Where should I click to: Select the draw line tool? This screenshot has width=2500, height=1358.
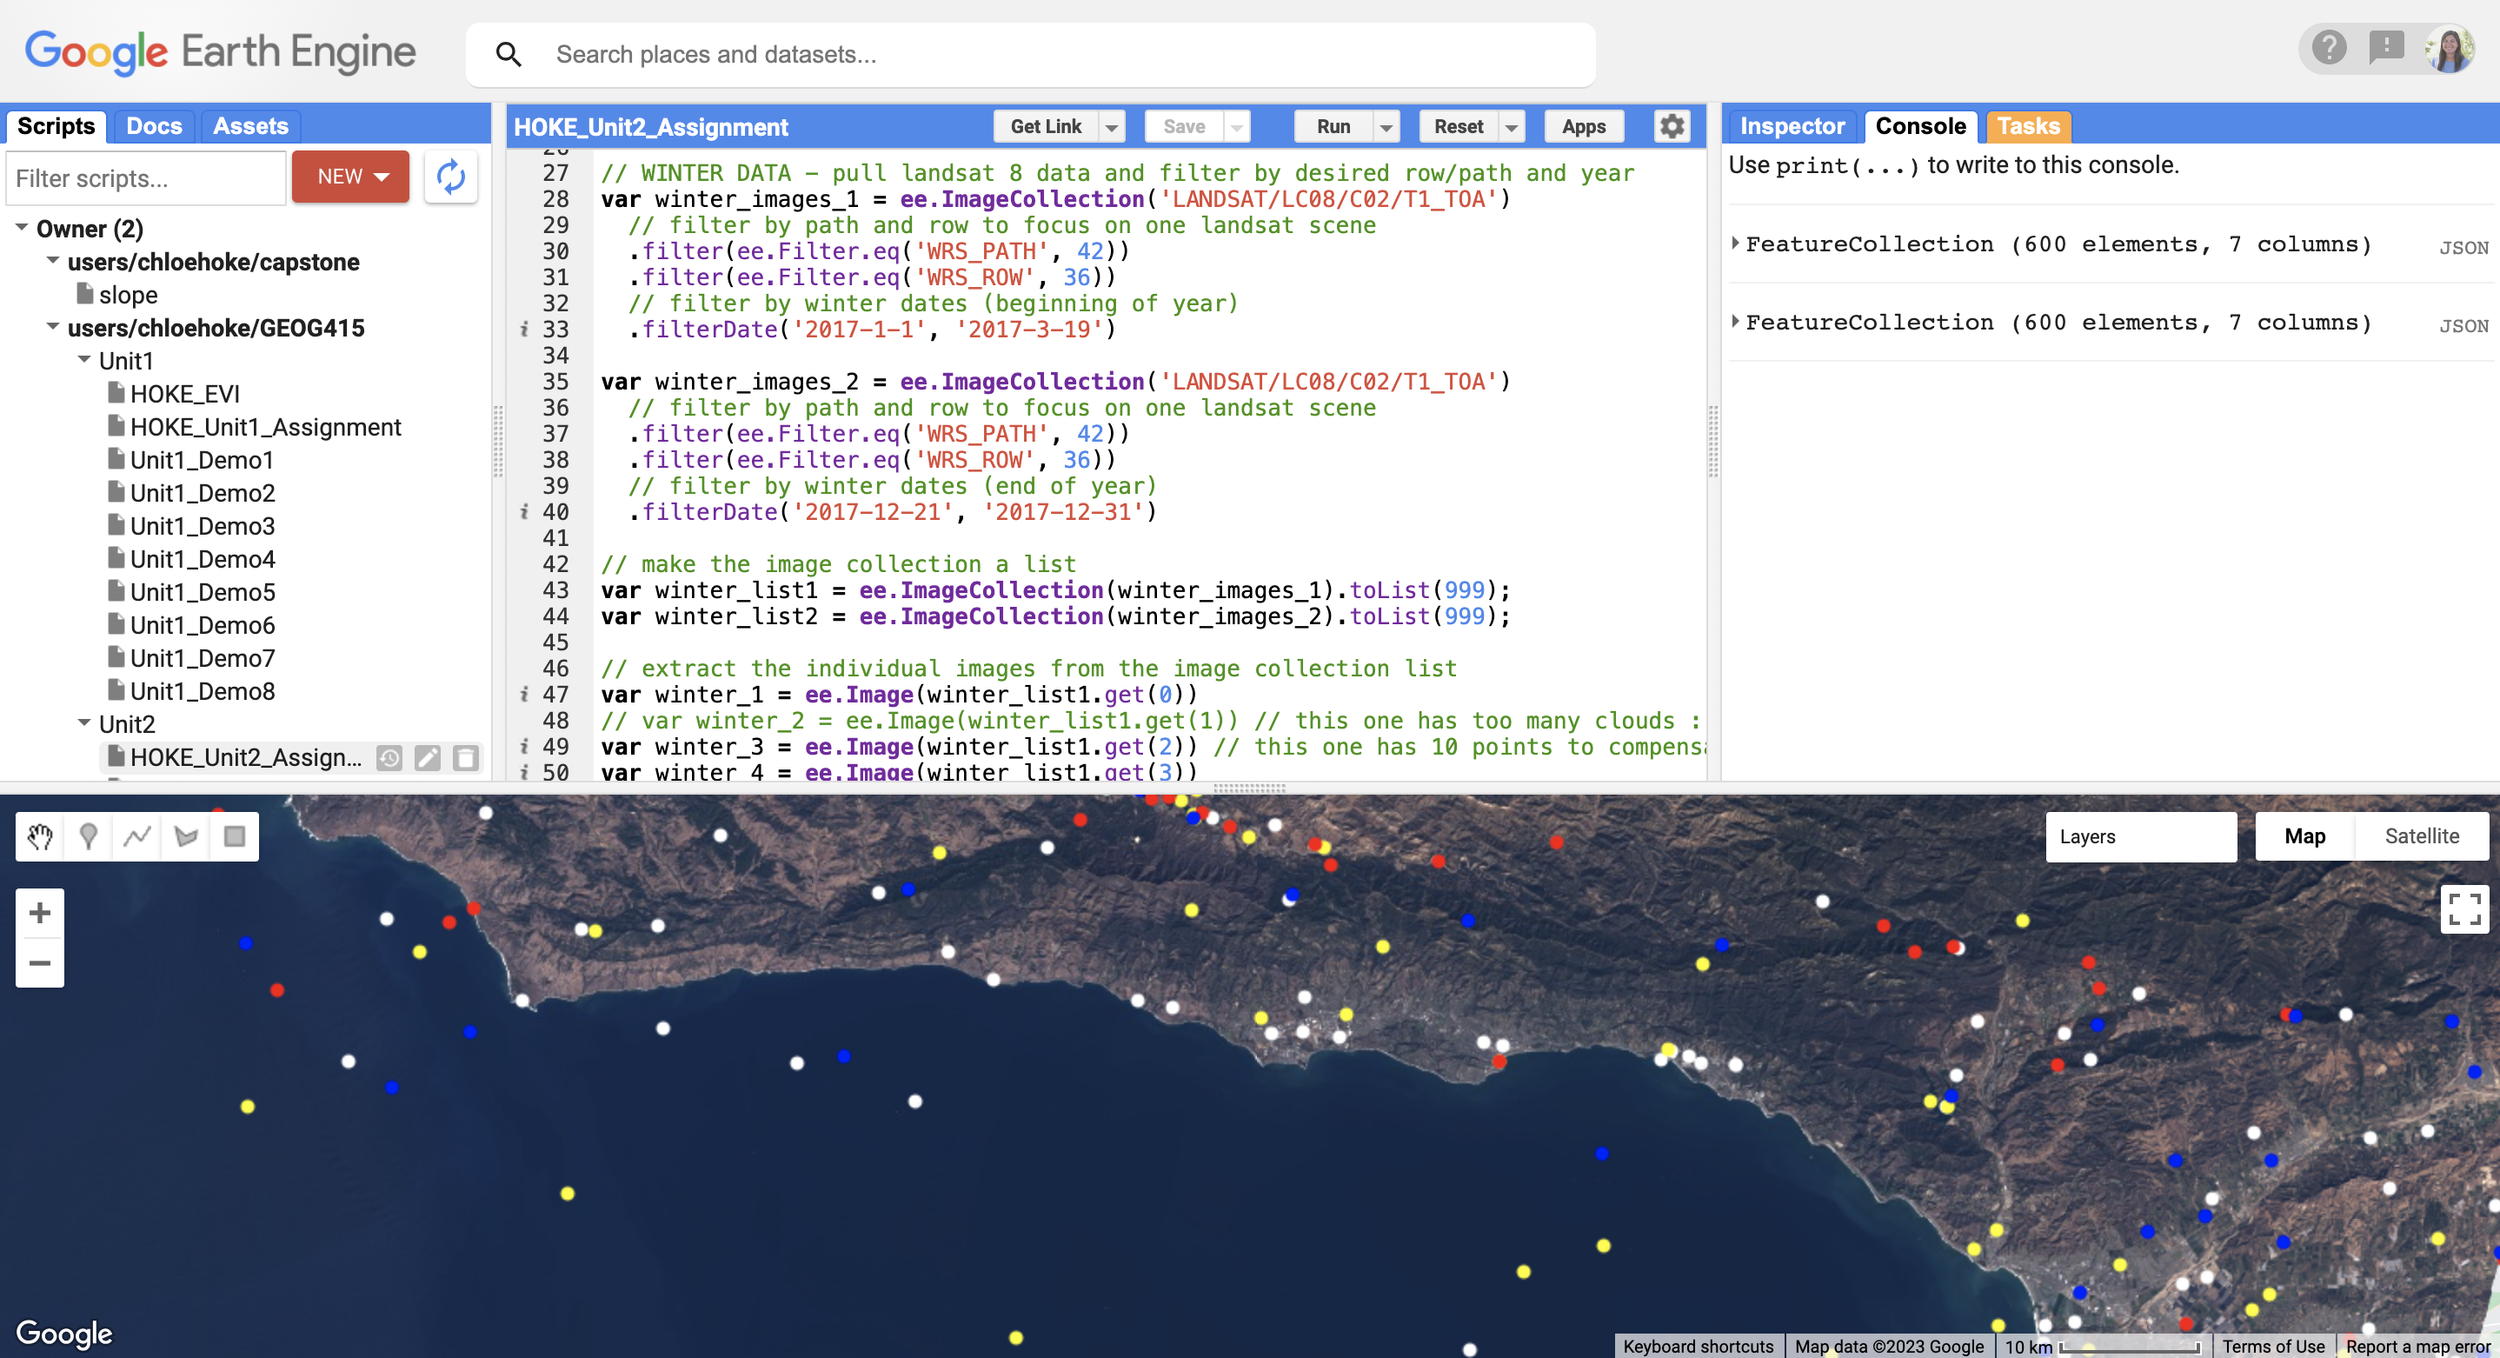[x=137, y=836]
